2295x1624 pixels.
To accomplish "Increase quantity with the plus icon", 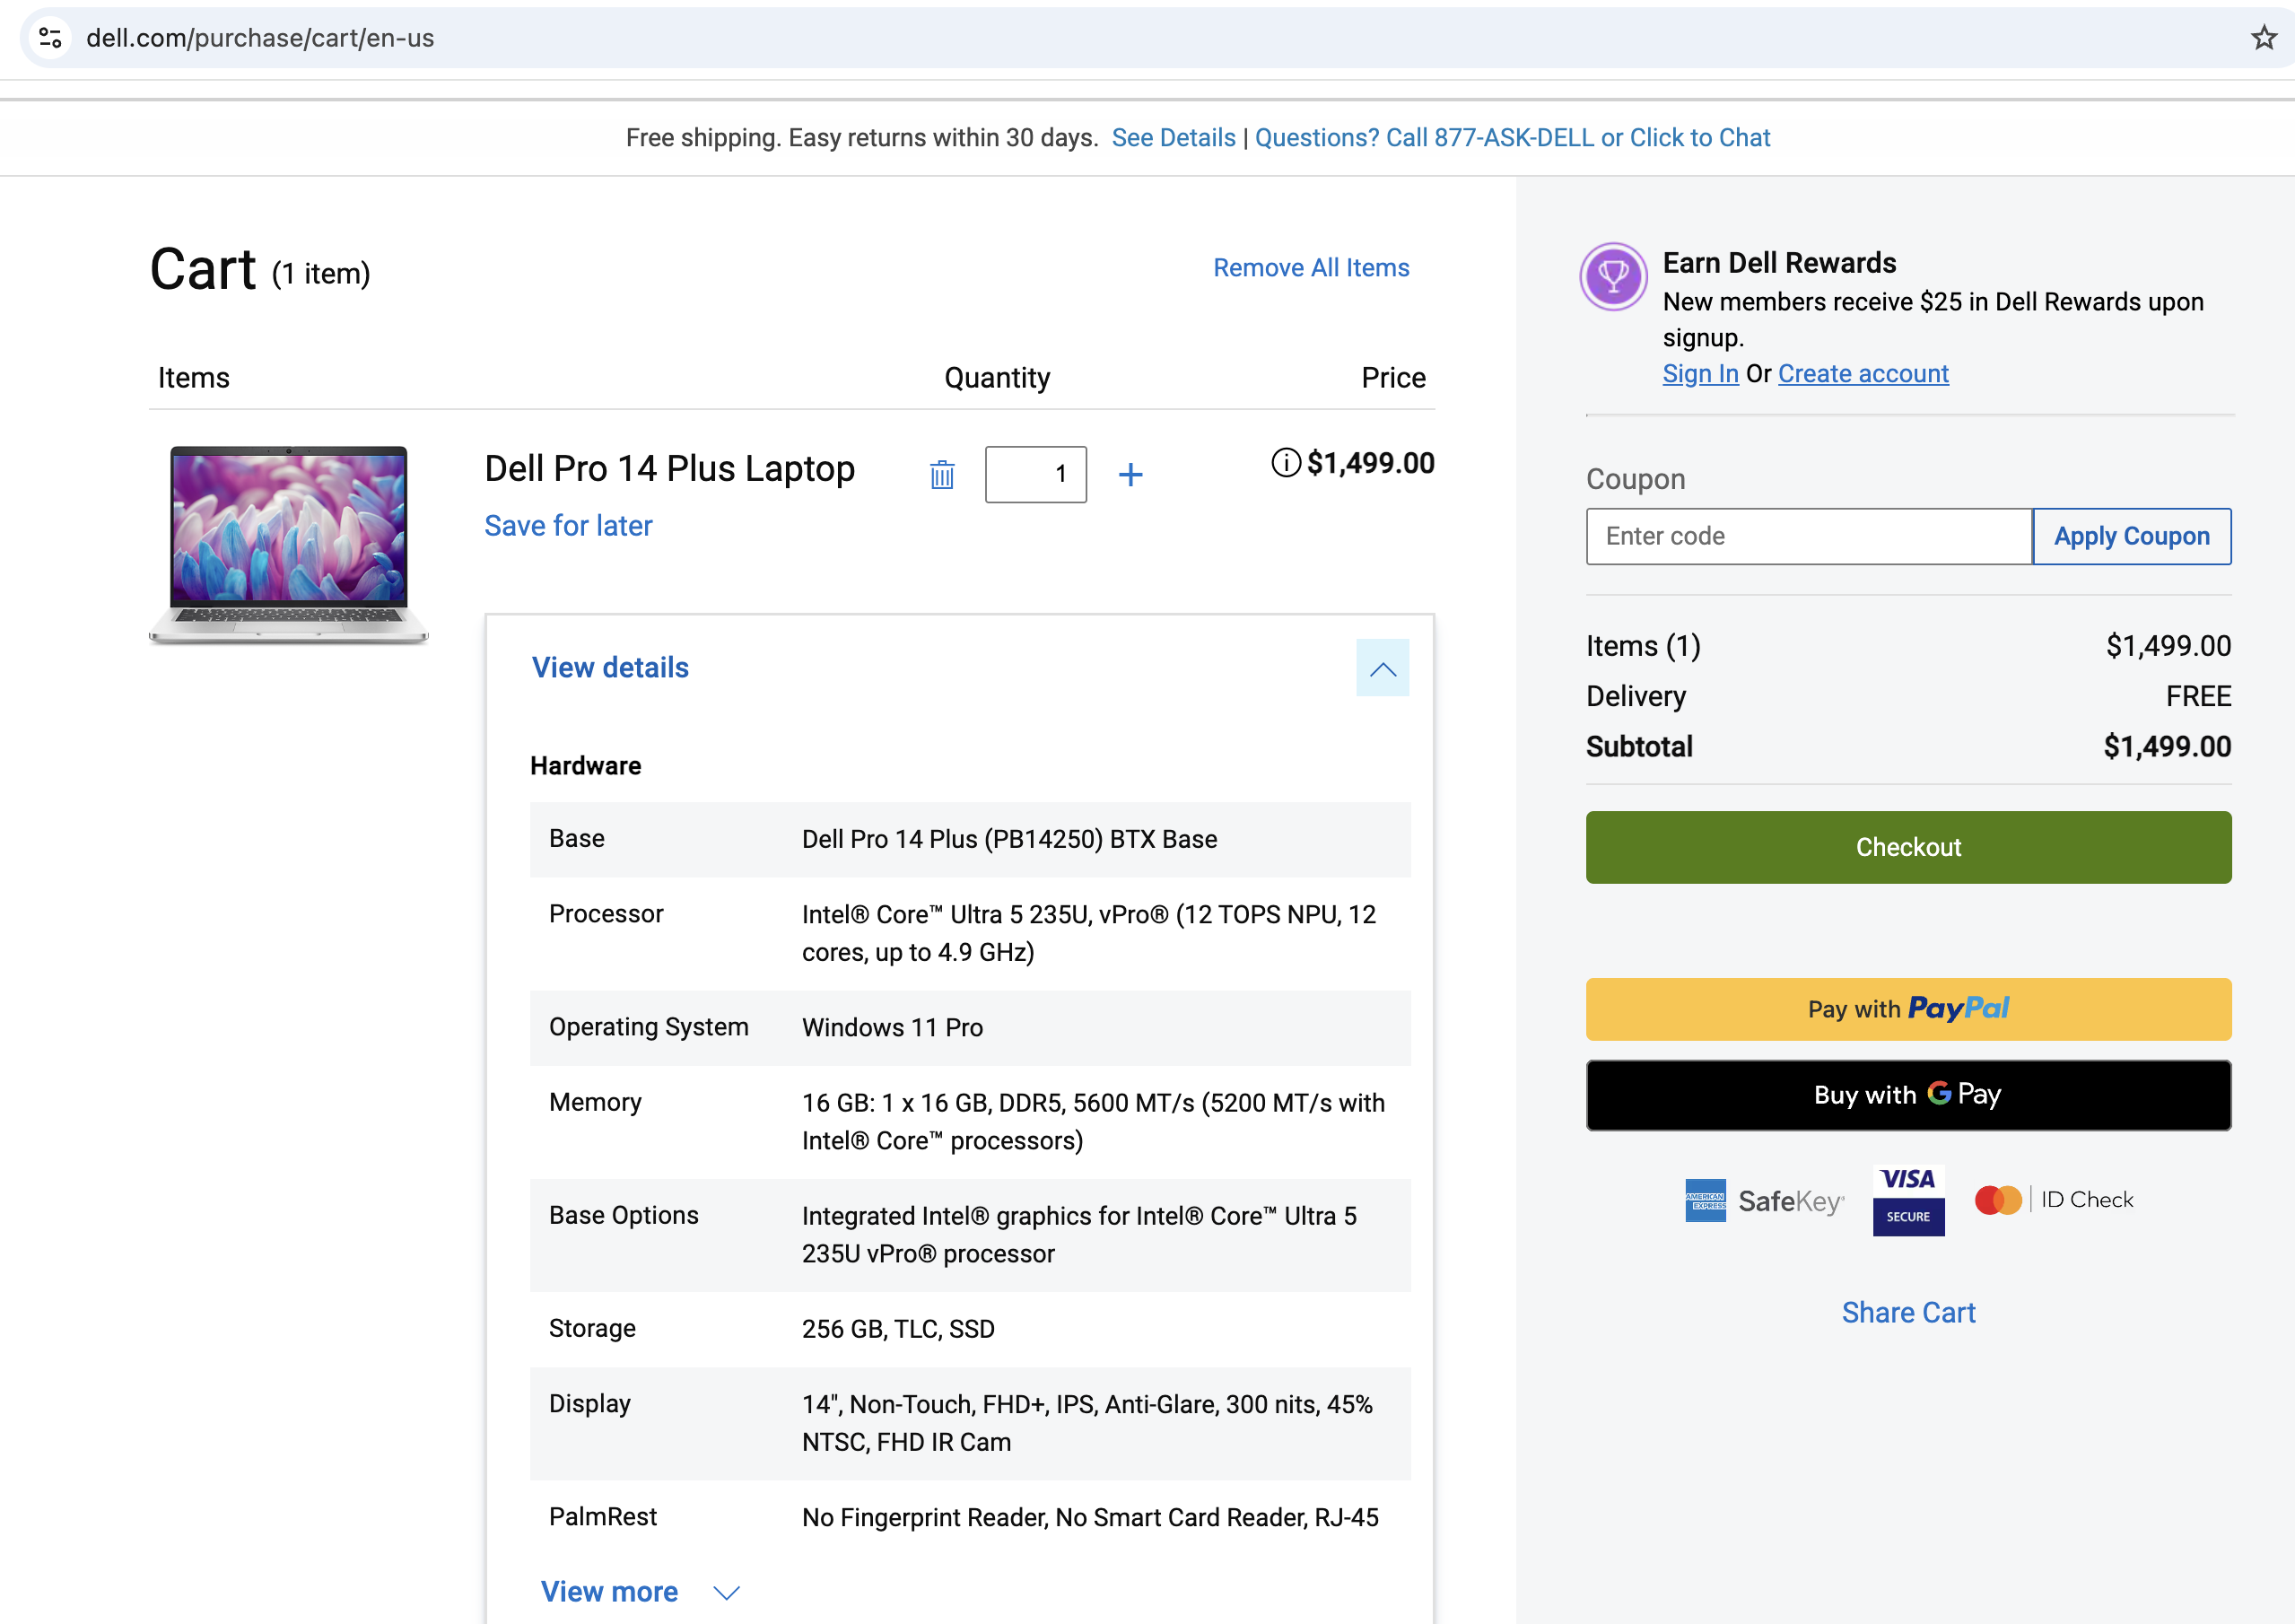I will point(1130,474).
